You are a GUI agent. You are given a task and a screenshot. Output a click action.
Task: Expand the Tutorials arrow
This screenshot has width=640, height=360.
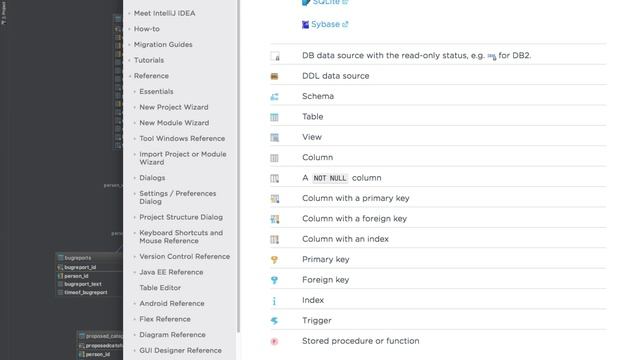coord(129,60)
